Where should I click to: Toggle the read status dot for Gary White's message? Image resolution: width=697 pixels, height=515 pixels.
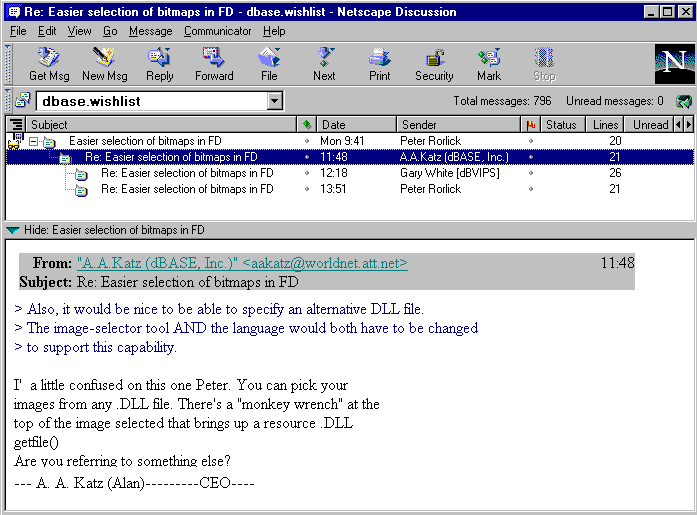307,173
